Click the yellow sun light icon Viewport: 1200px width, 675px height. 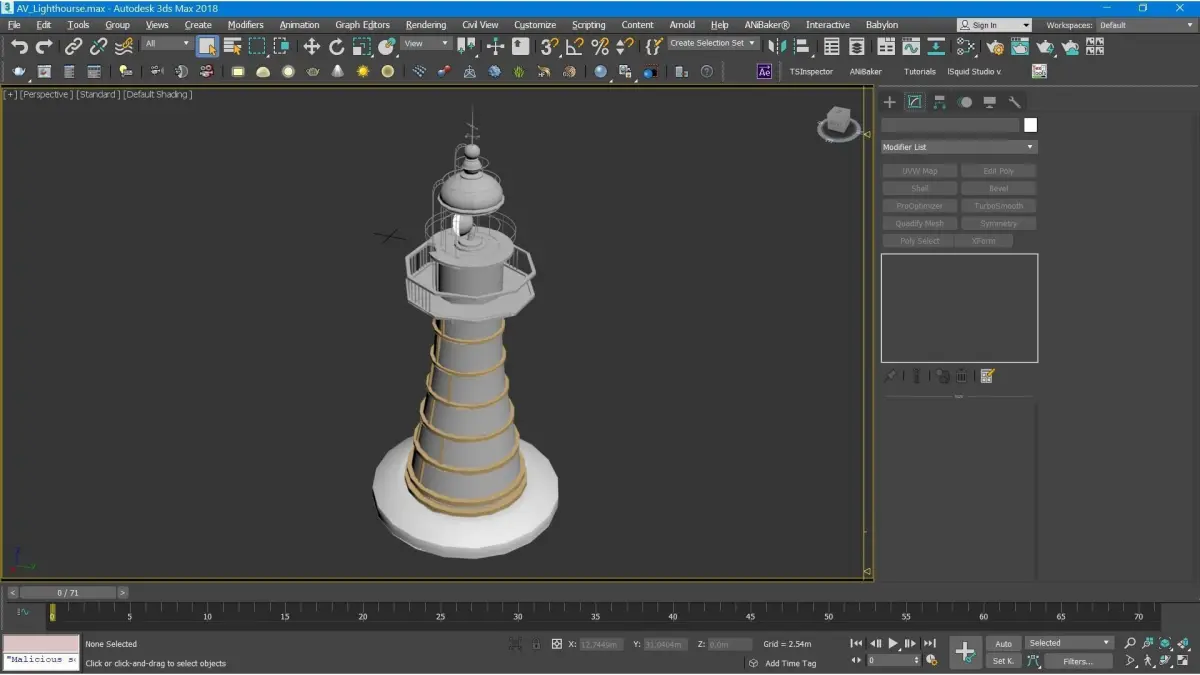[x=362, y=71]
